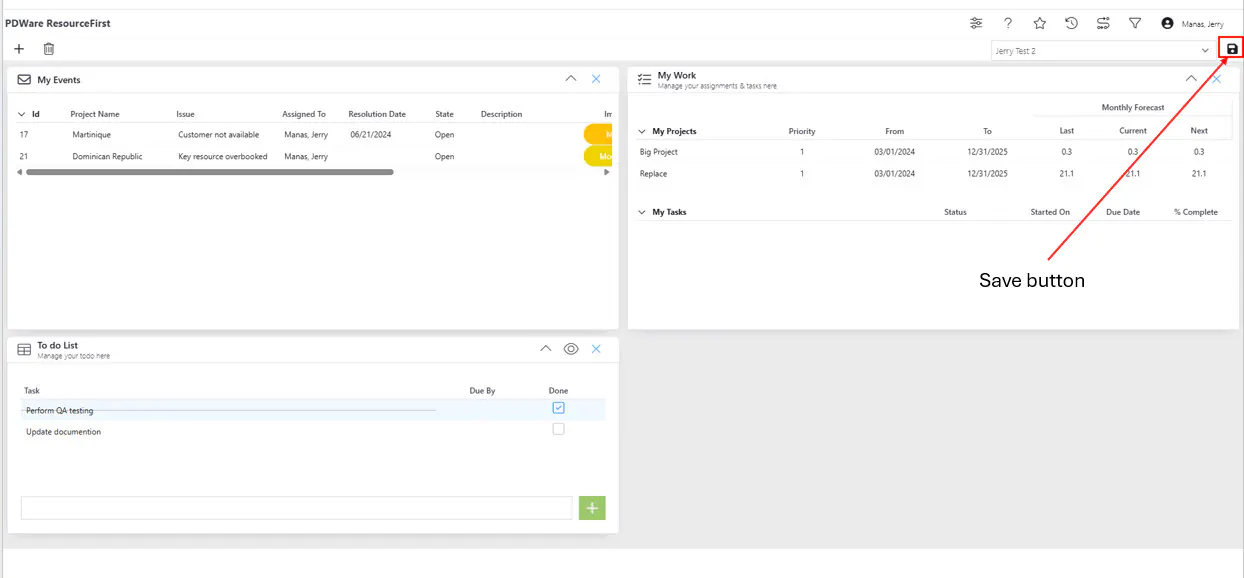Click the favorites star icon
This screenshot has height=578, width=1244.
point(1040,23)
